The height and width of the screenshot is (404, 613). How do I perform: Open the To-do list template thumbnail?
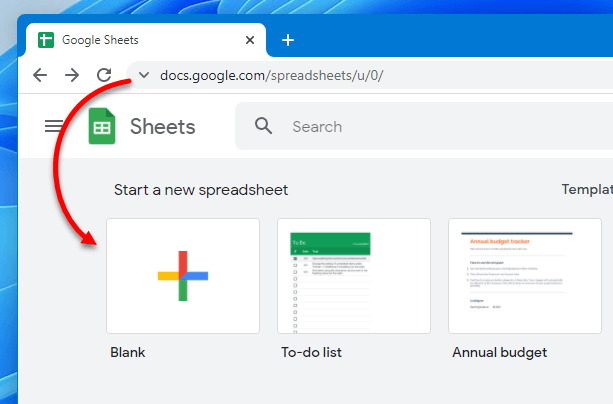354,276
